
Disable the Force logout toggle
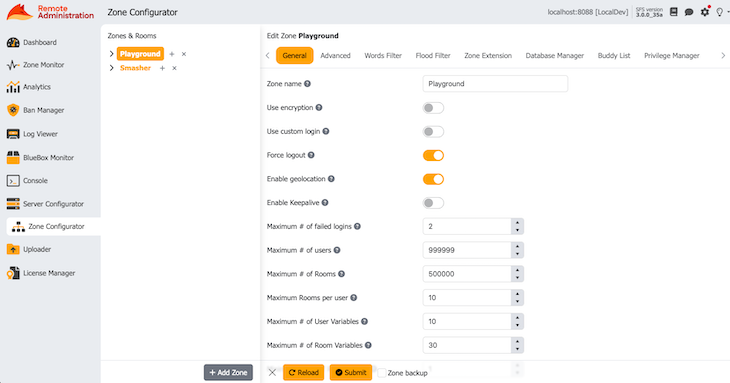coord(433,155)
